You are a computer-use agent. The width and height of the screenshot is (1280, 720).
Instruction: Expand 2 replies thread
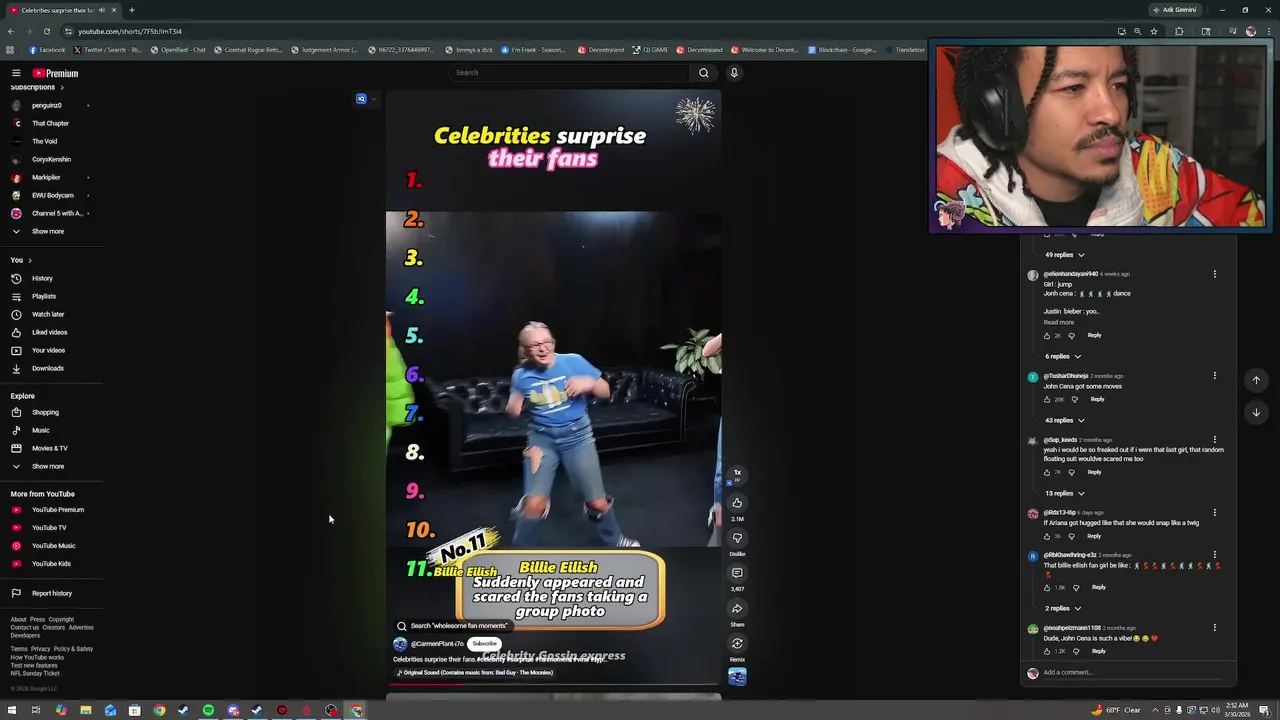pos(1063,608)
